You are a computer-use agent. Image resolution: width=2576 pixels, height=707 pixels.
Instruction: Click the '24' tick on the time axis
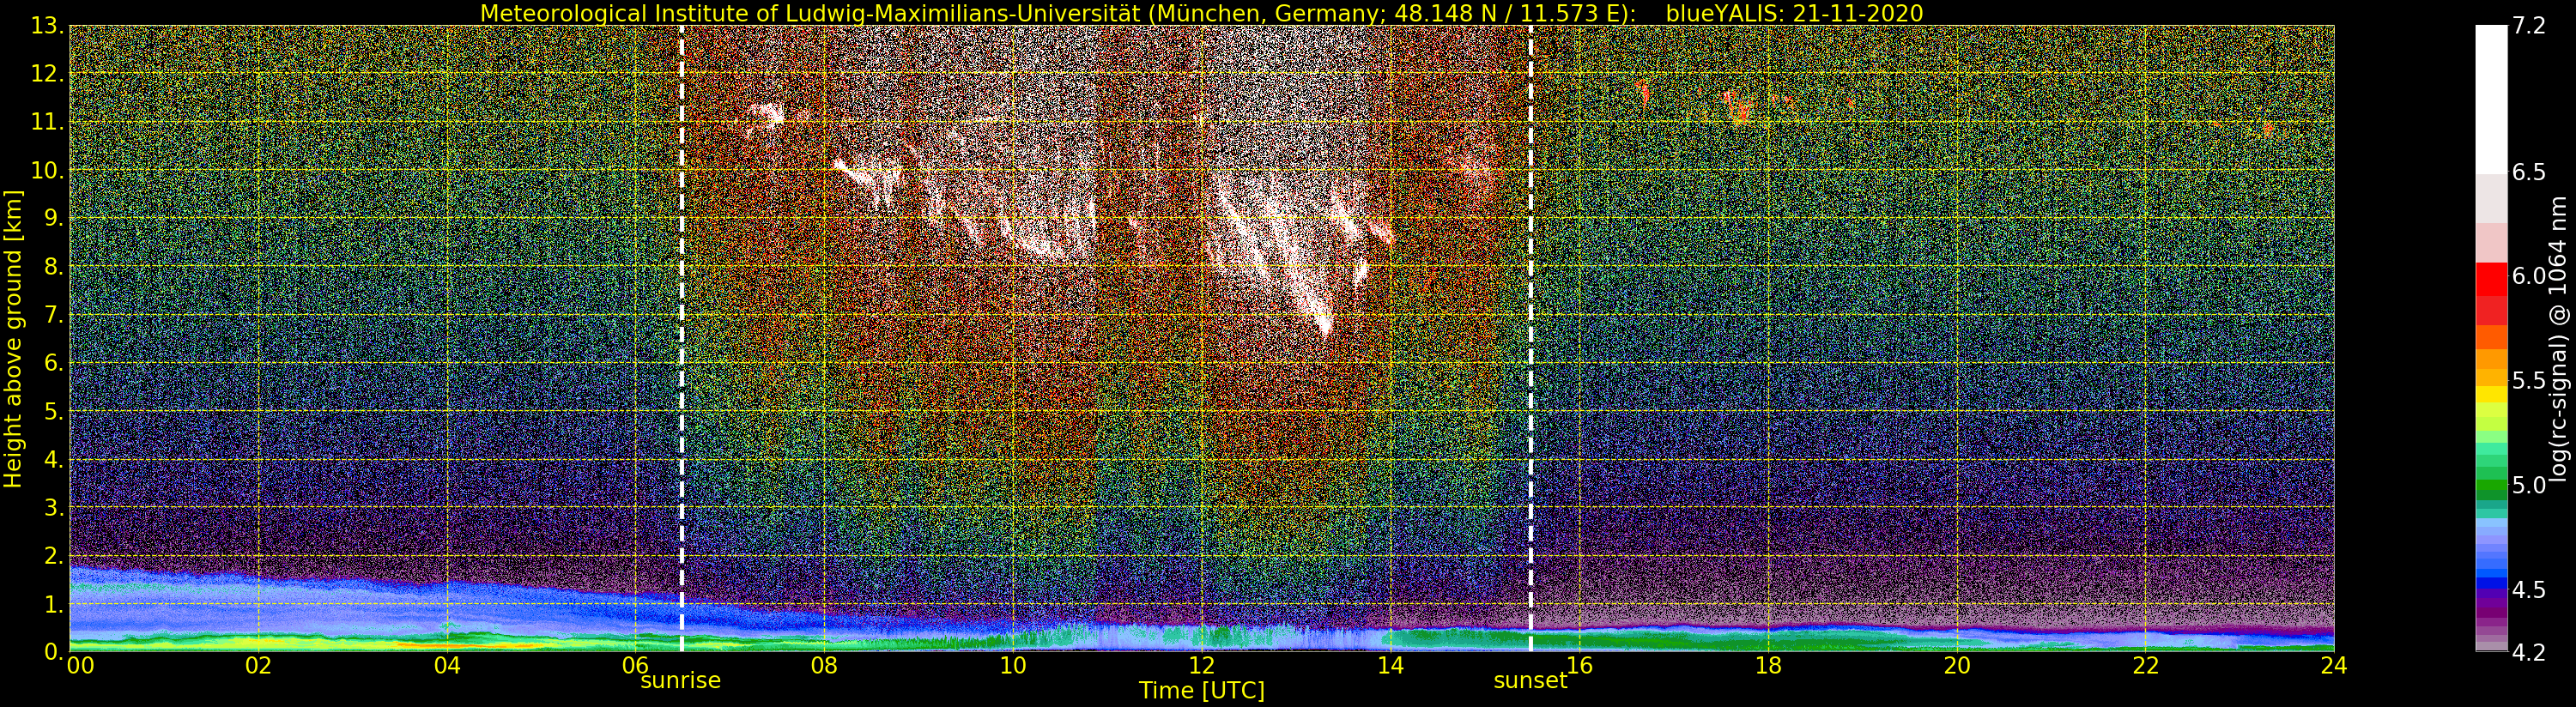[2334, 666]
